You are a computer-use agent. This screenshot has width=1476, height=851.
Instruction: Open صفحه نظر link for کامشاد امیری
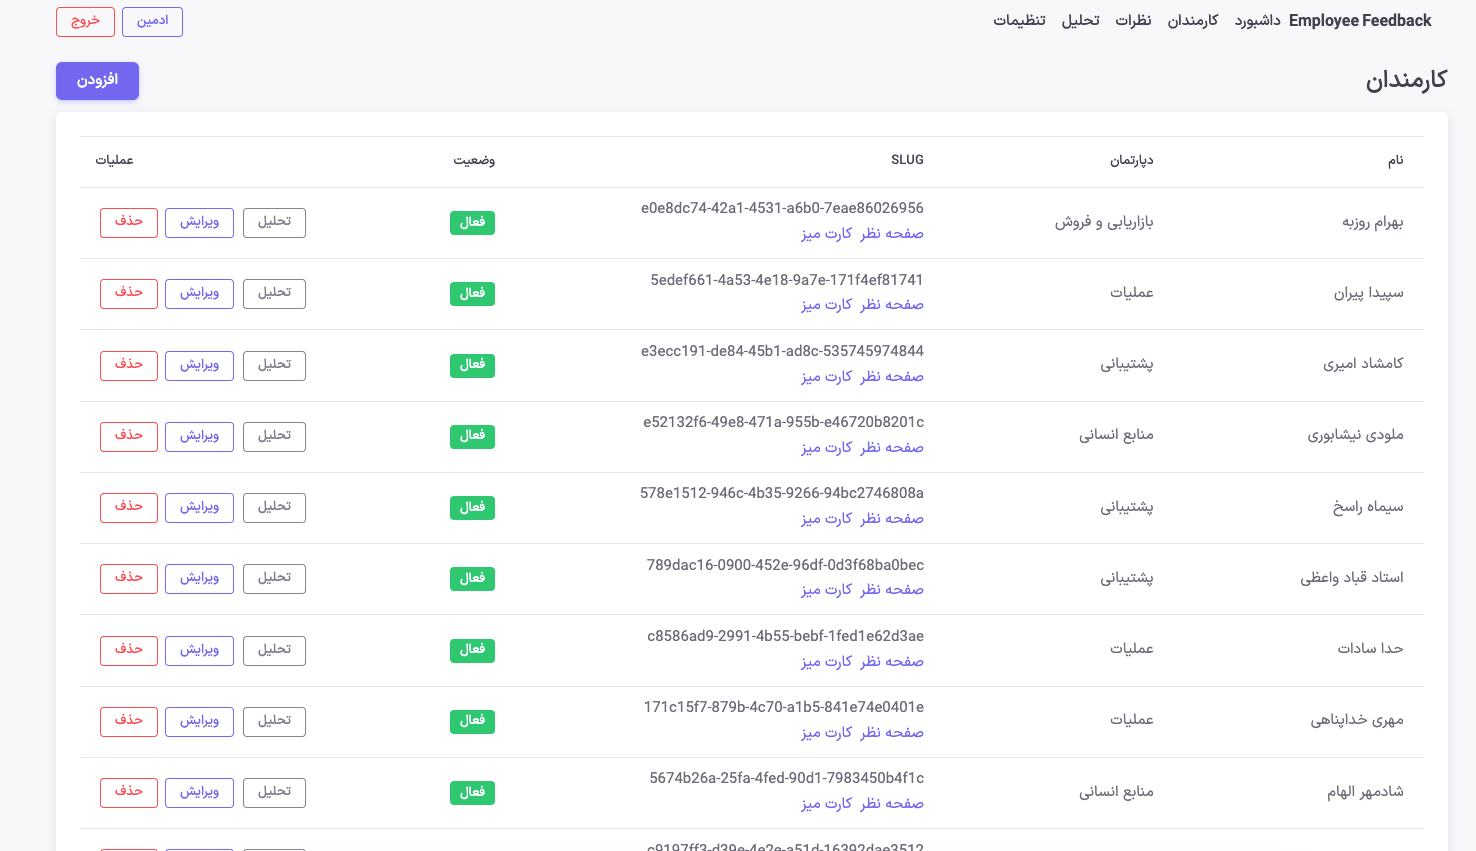pos(892,377)
